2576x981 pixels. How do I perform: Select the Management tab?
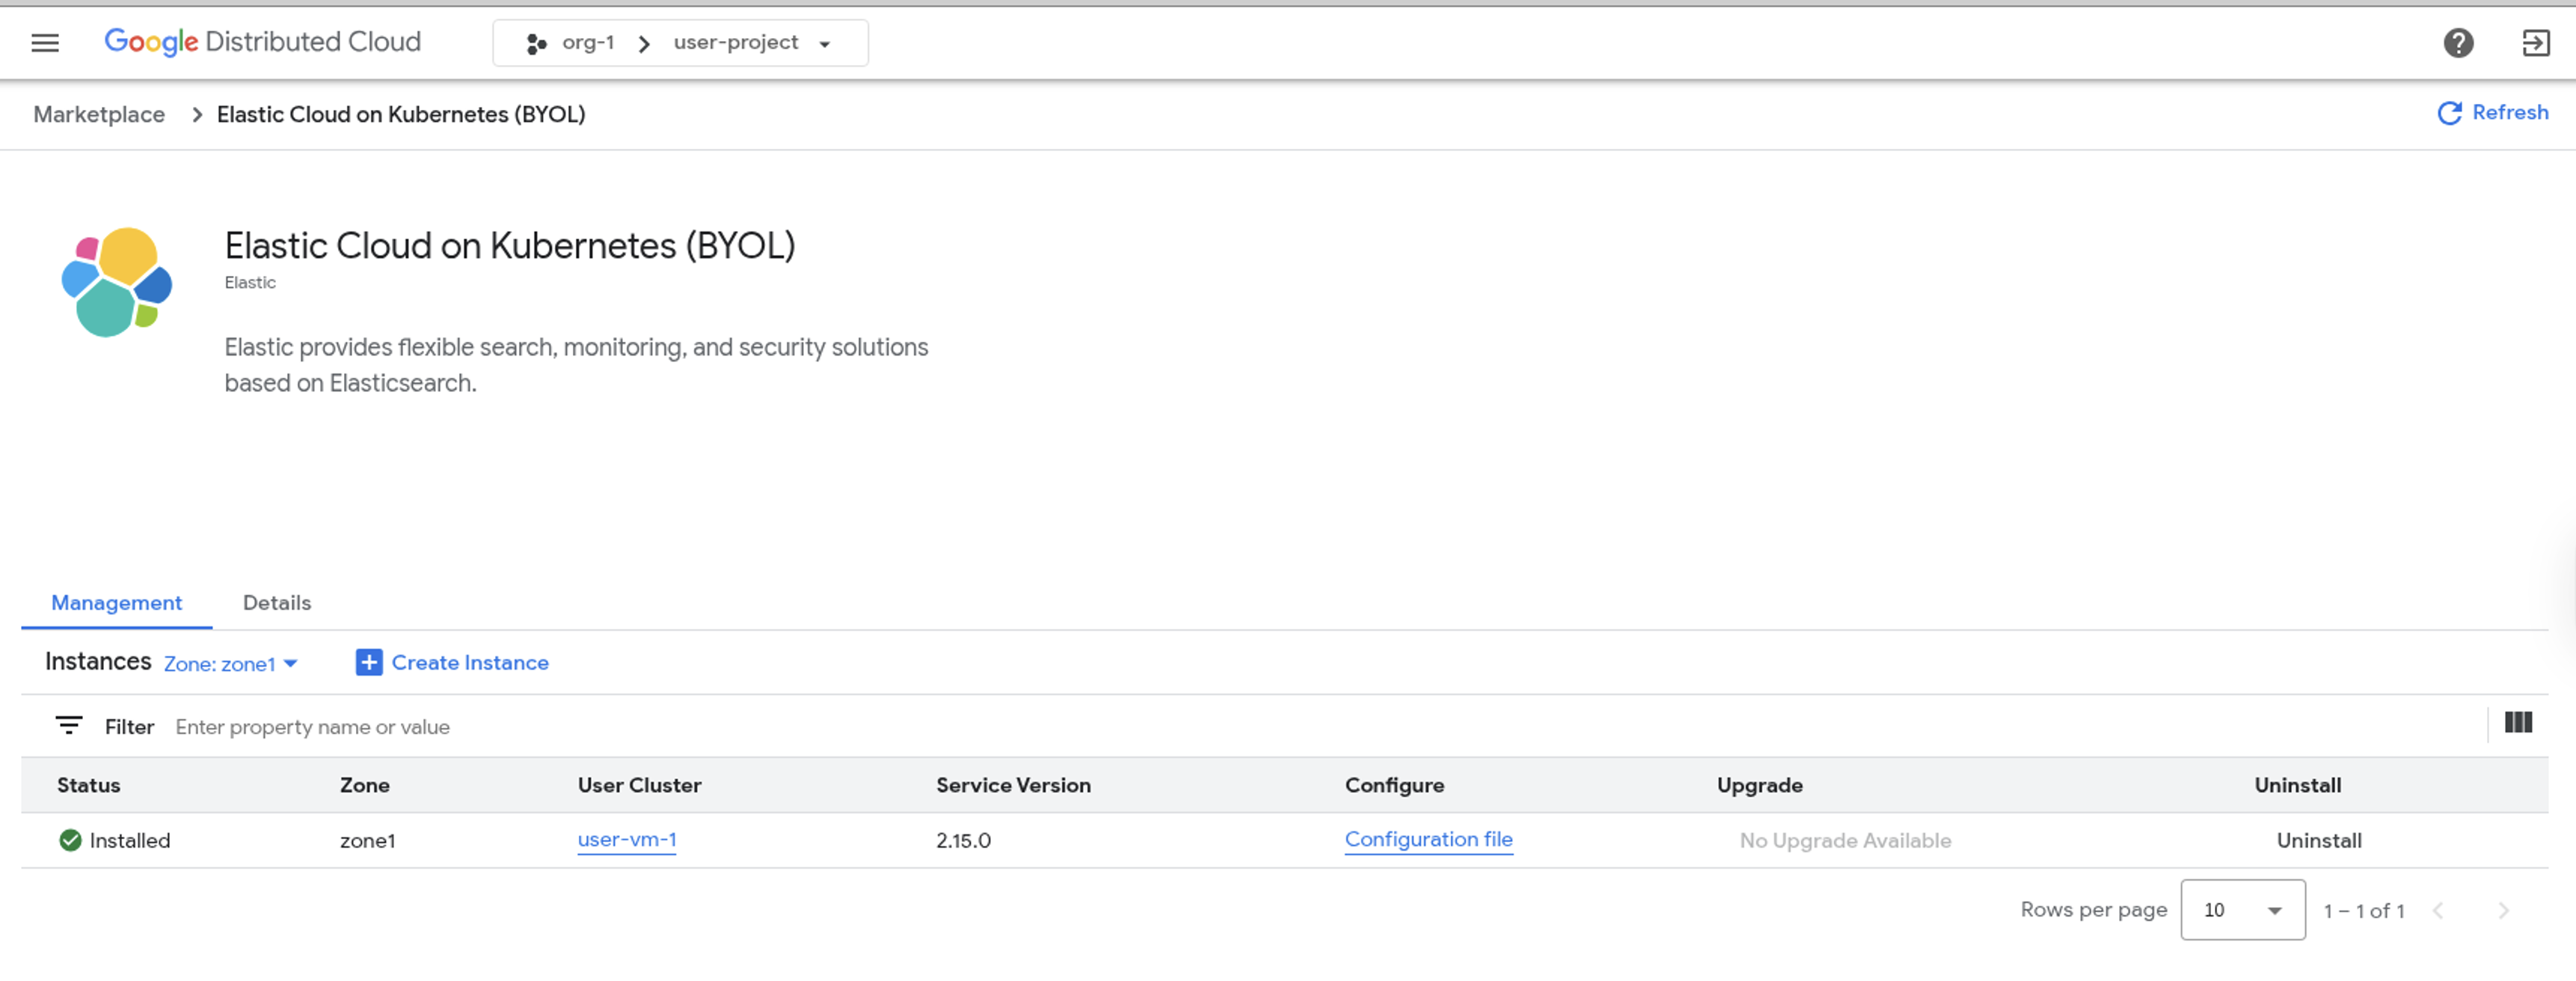(x=116, y=603)
